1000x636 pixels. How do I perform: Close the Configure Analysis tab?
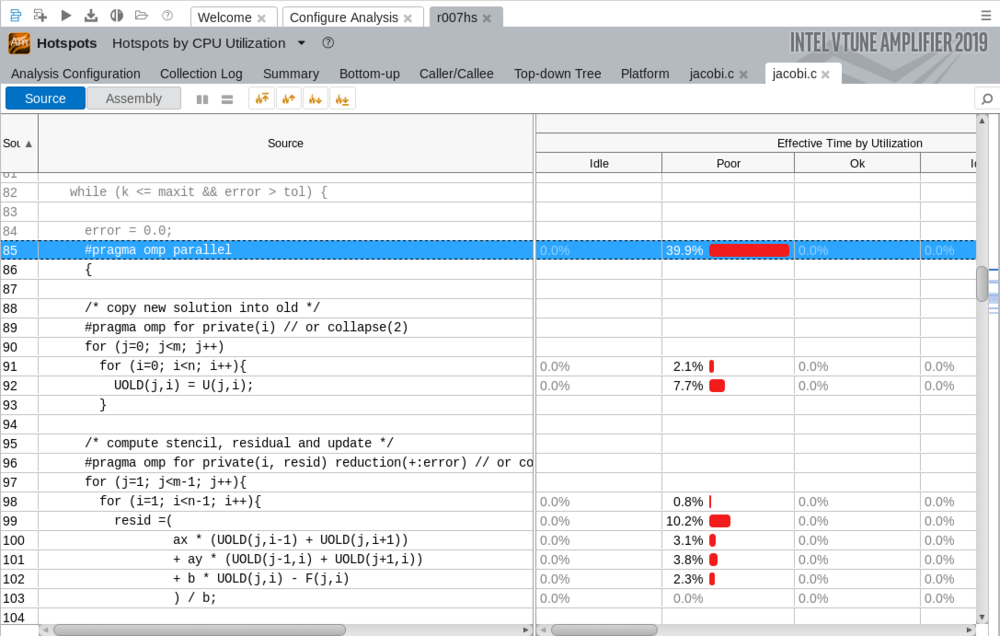(x=407, y=18)
